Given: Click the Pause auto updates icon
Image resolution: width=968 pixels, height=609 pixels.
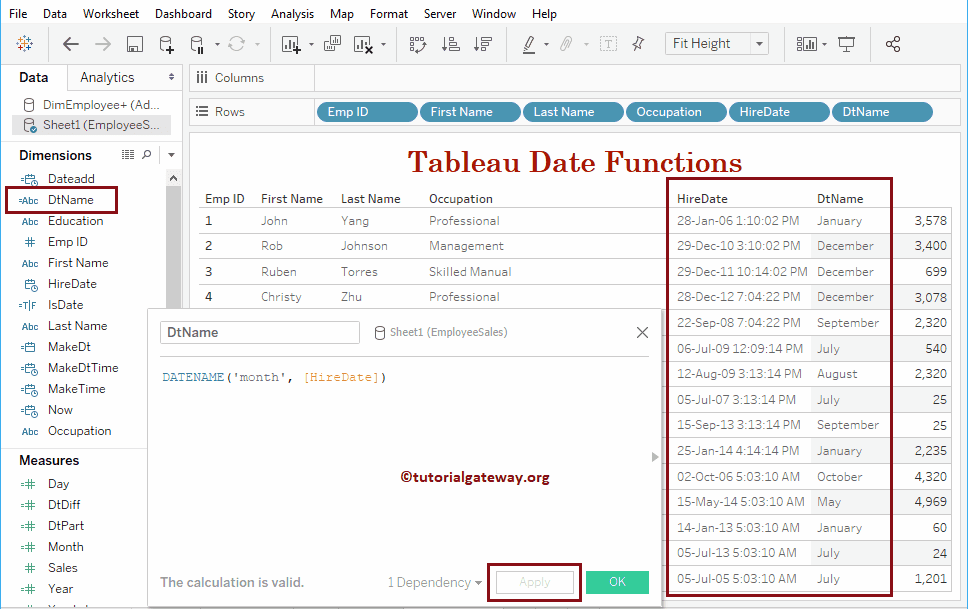Looking at the screenshot, I should point(197,44).
